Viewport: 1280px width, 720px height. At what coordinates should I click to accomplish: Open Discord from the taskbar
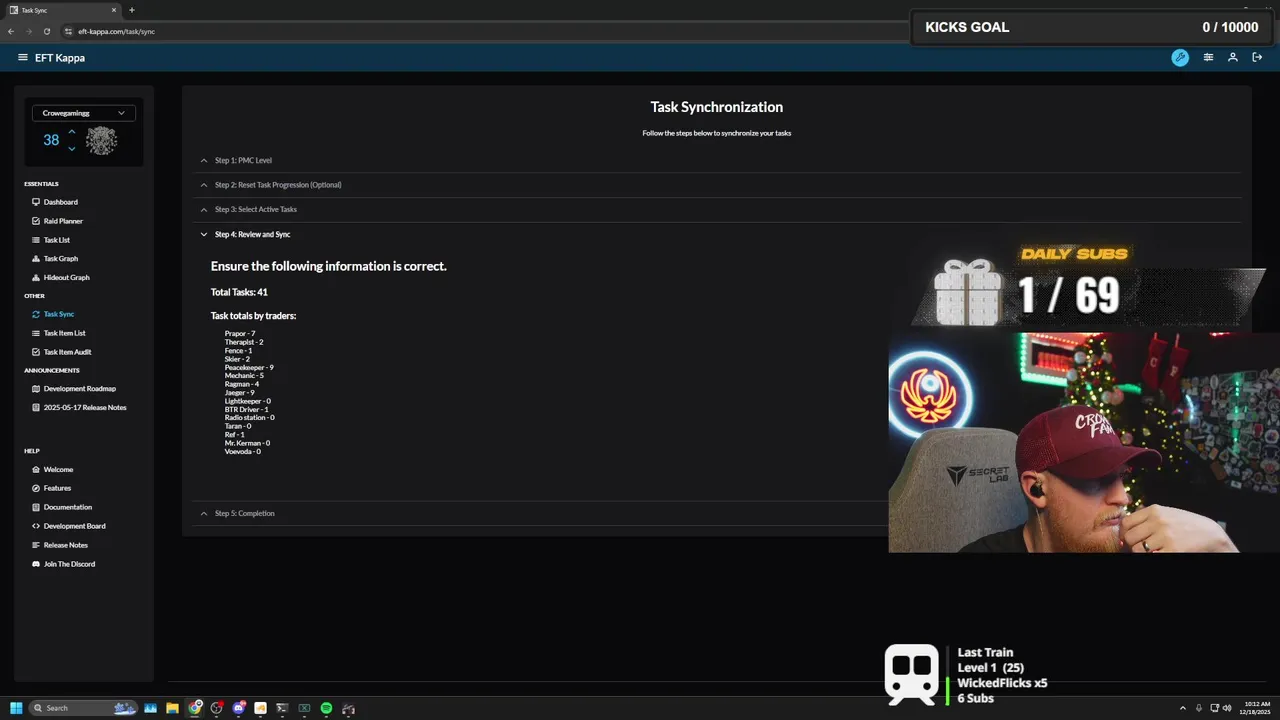(x=239, y=708)
